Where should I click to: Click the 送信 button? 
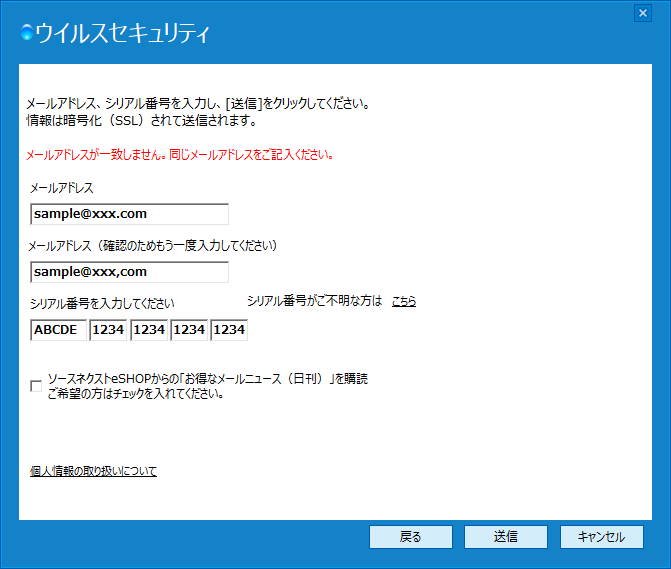(506, 537)
